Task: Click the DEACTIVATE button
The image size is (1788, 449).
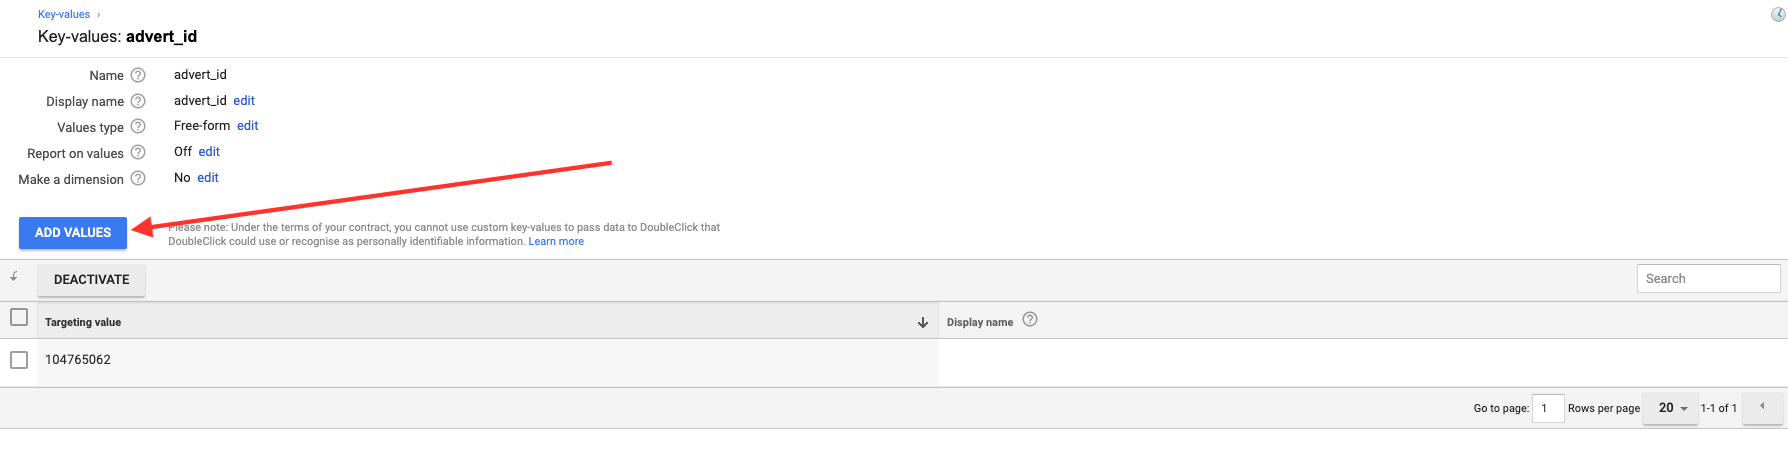Action: tap(92, 280)
